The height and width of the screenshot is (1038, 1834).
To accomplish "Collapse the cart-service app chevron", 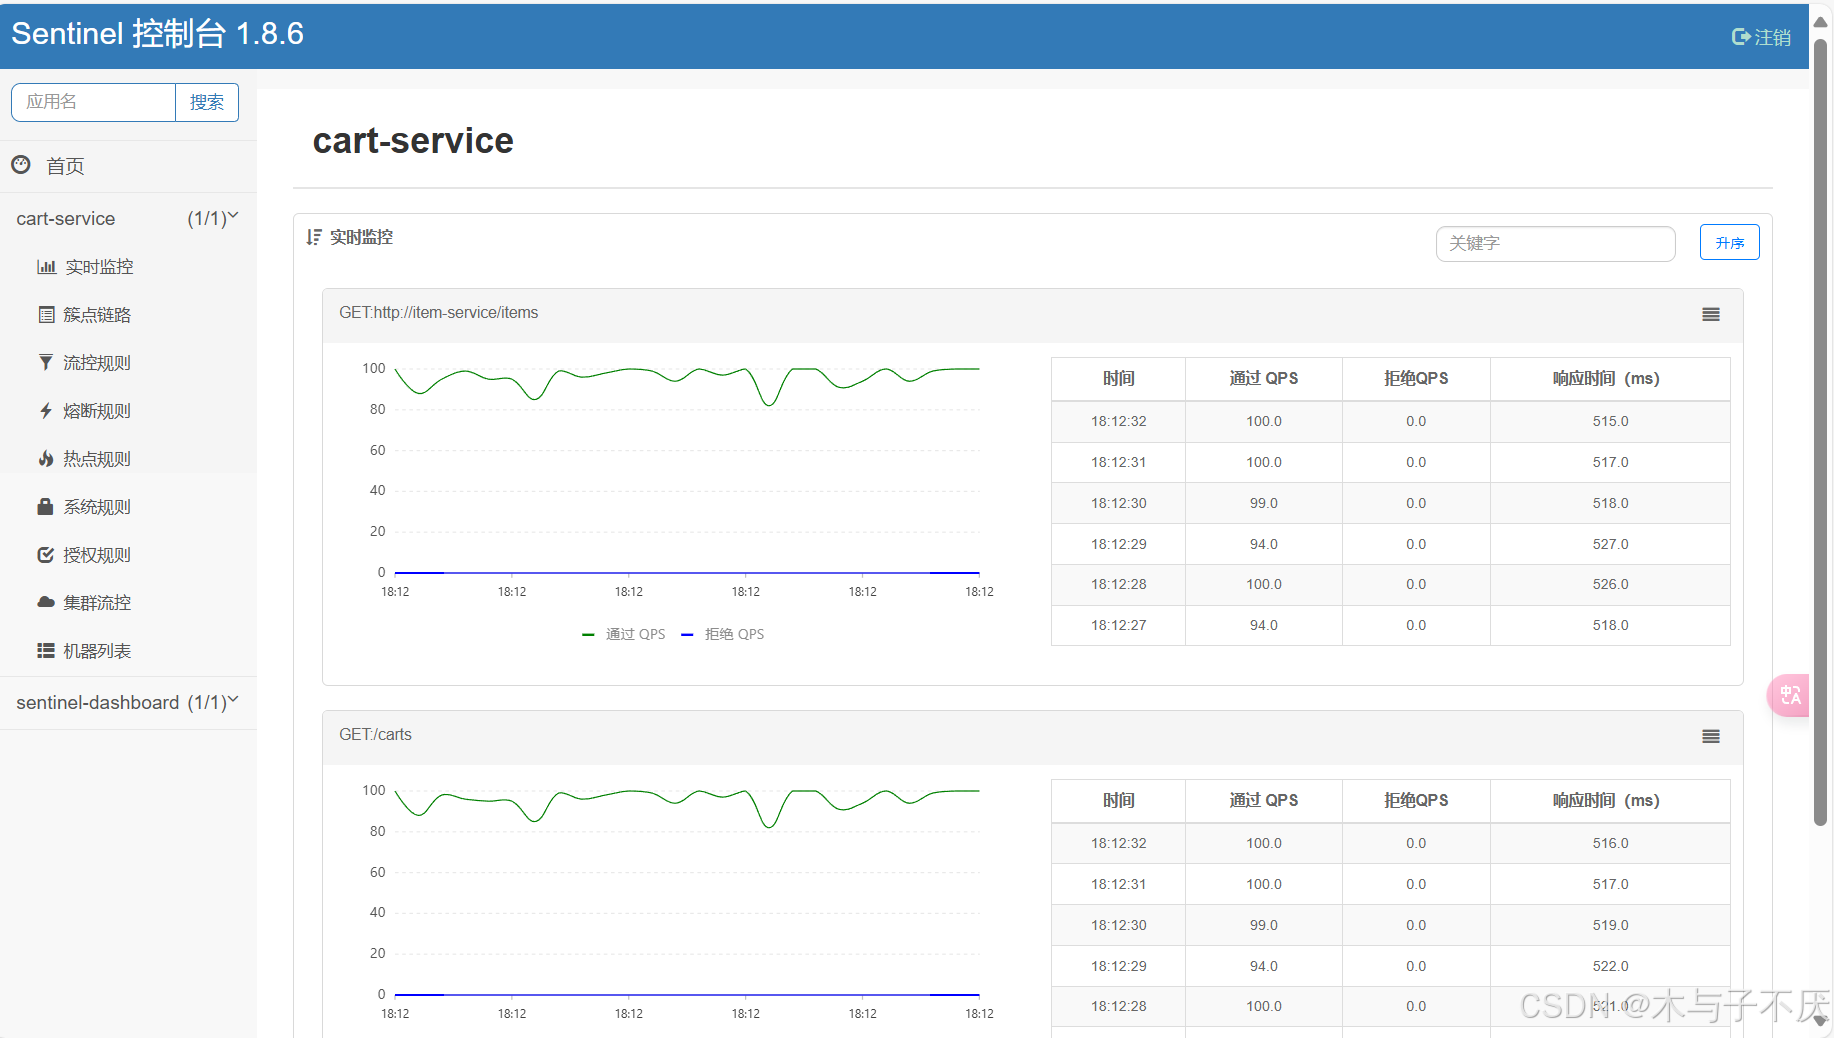I will point(233,215).
